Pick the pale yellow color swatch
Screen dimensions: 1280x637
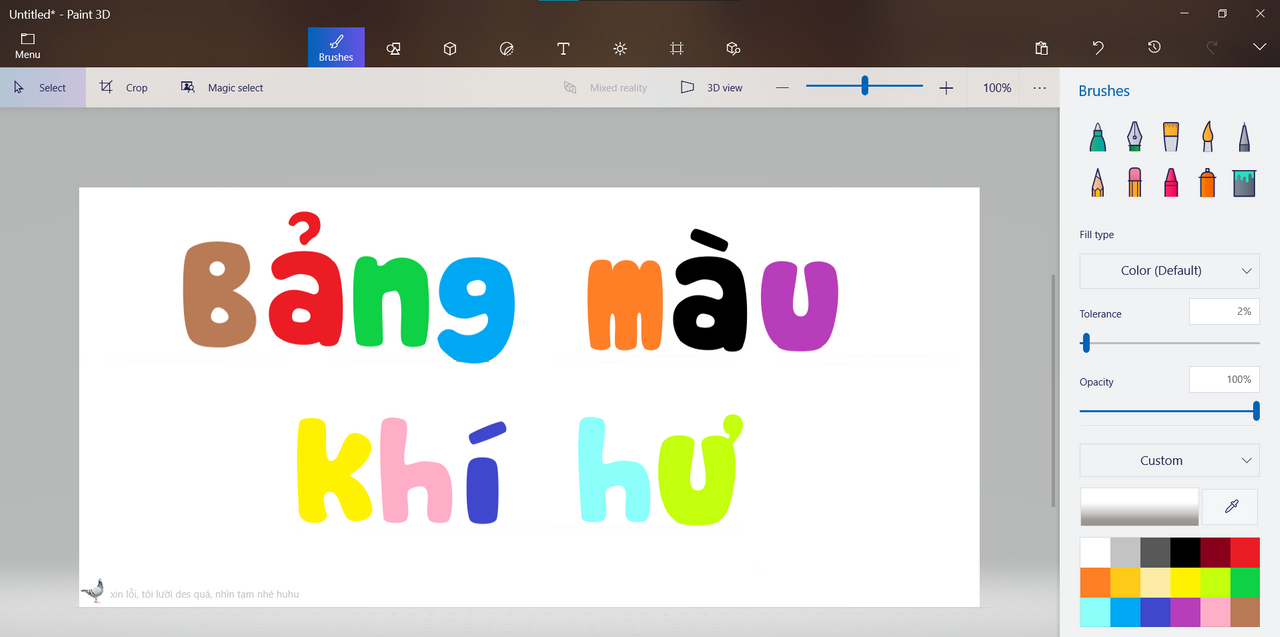tap(1155, 583)
